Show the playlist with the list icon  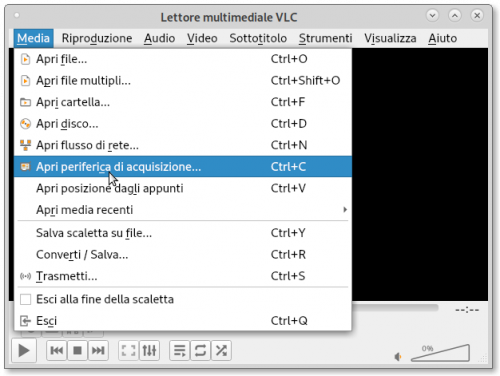(180, 351)
